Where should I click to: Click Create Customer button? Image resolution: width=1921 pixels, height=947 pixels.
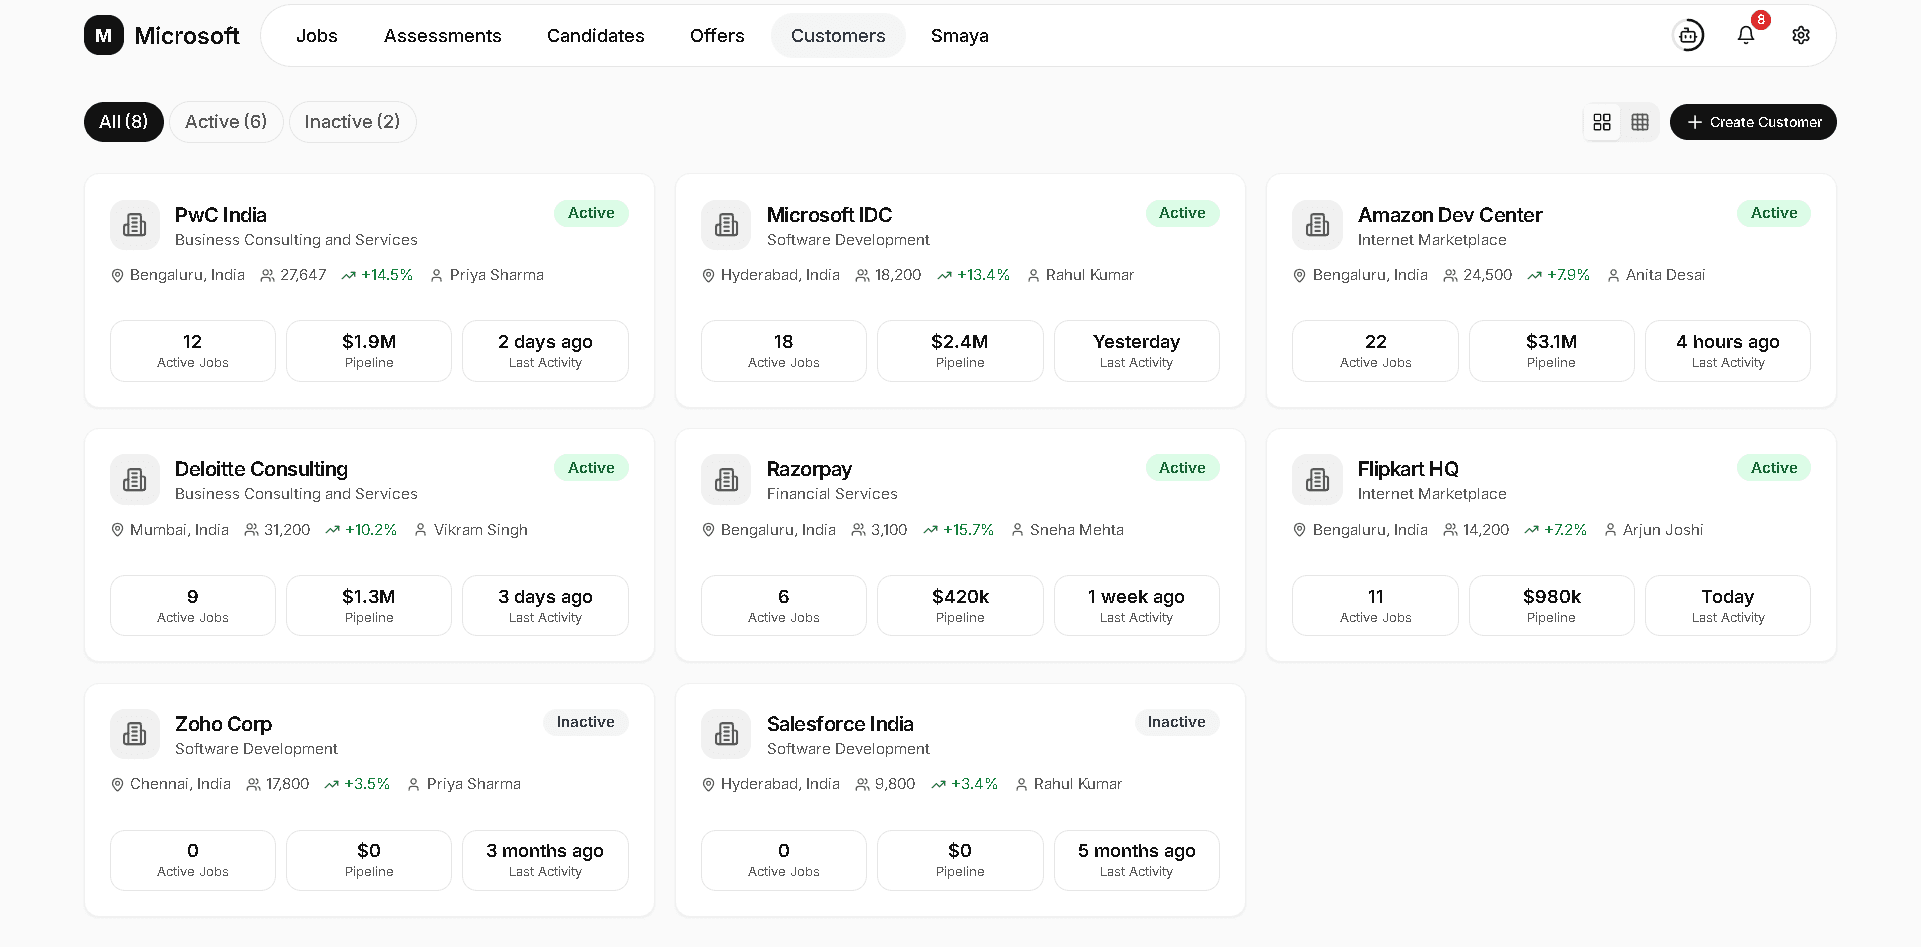coord(1753,122)
